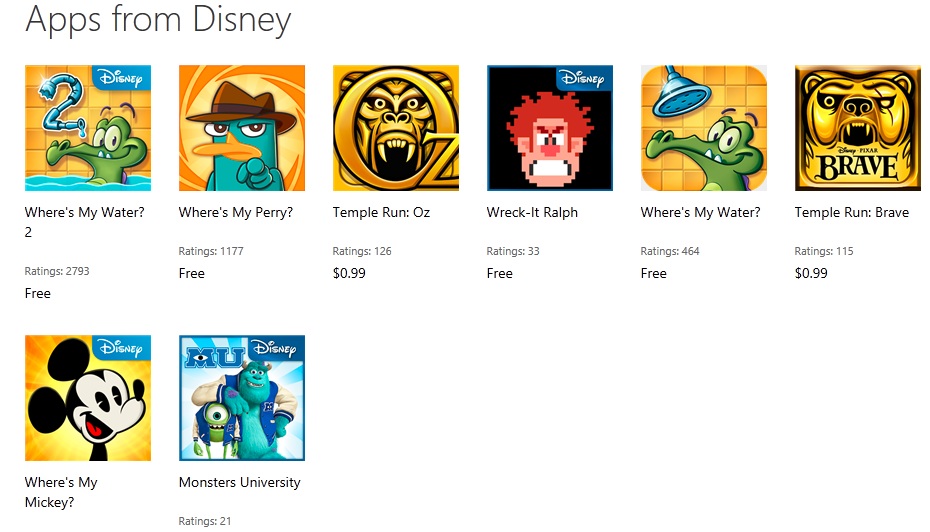Choose the Where's My Water? shower icon
Viewport: 930px width, 532px height.
[704, 128]
